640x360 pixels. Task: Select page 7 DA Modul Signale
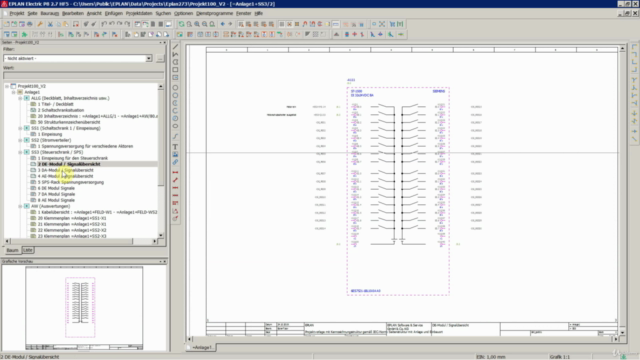pos(56,194)
